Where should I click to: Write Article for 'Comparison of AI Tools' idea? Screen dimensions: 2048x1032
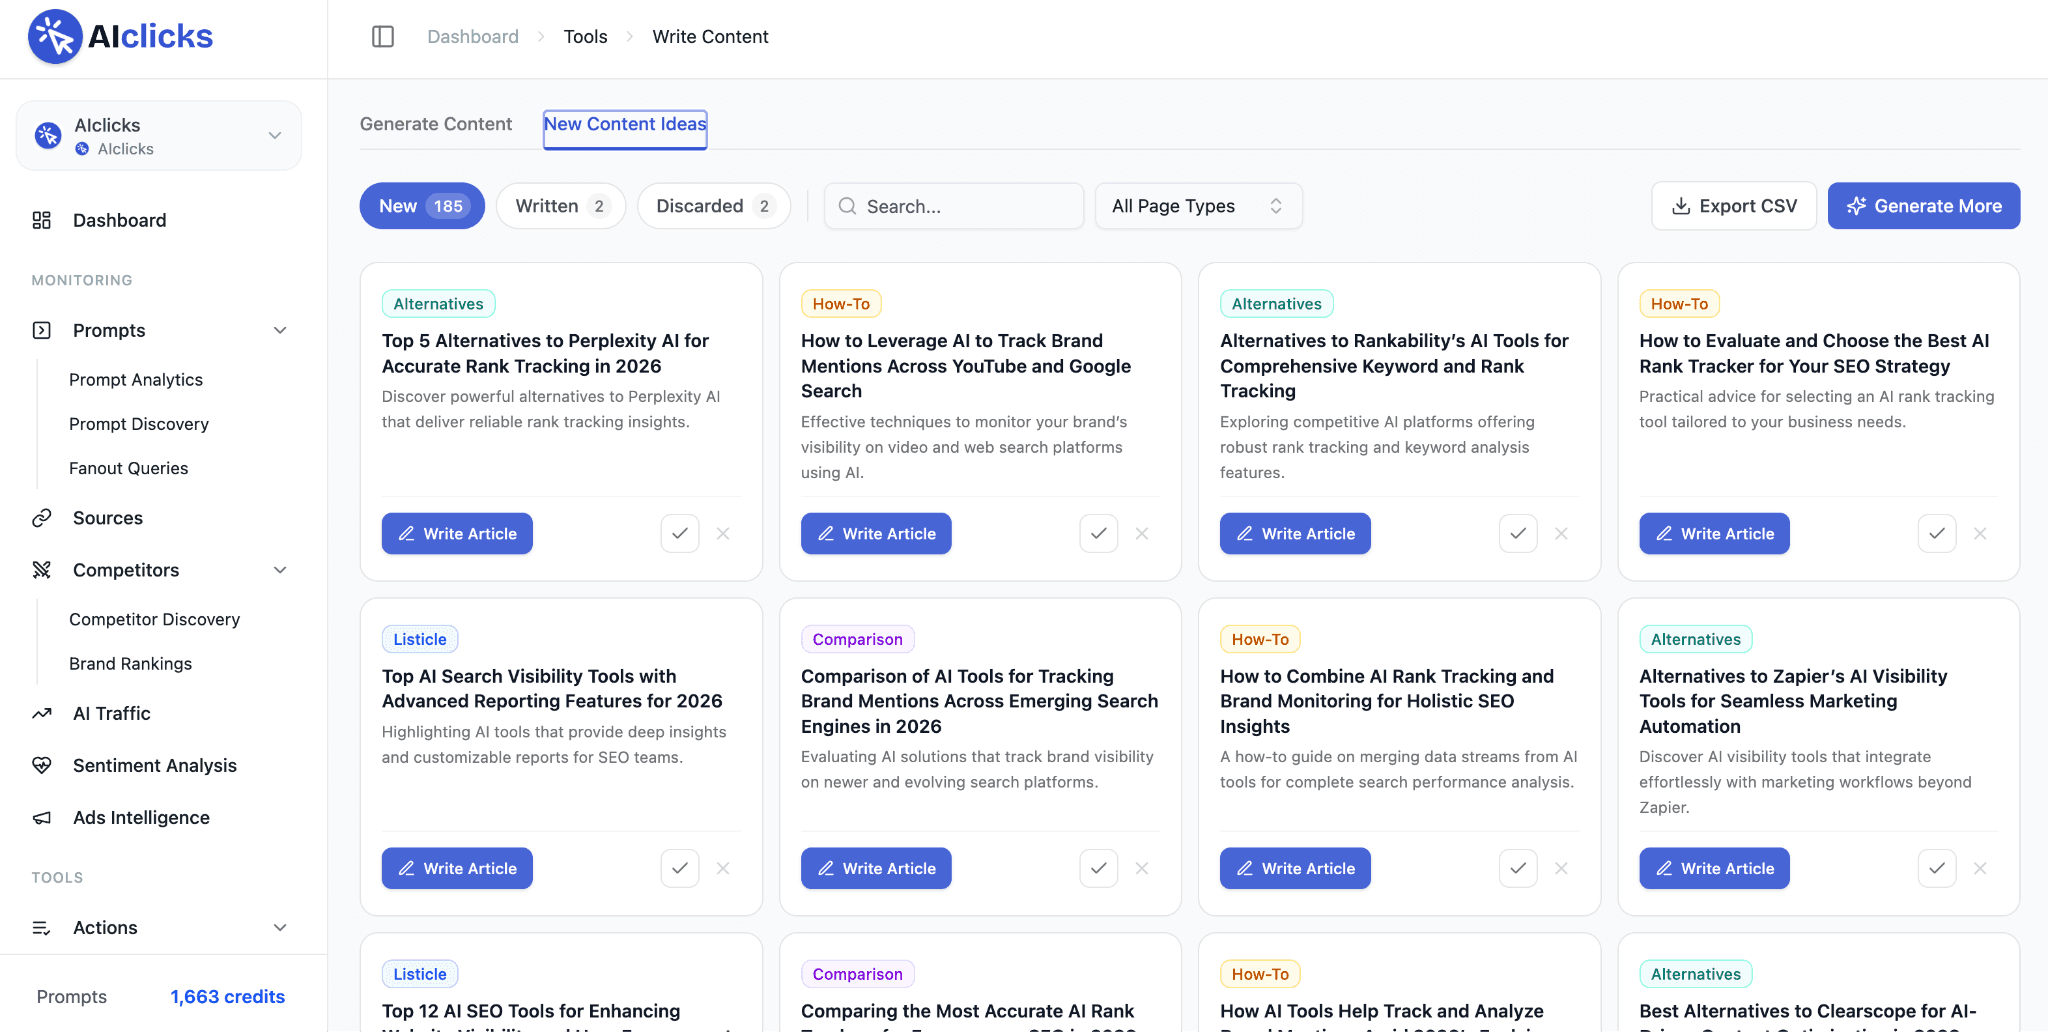(x=876, y=869)
